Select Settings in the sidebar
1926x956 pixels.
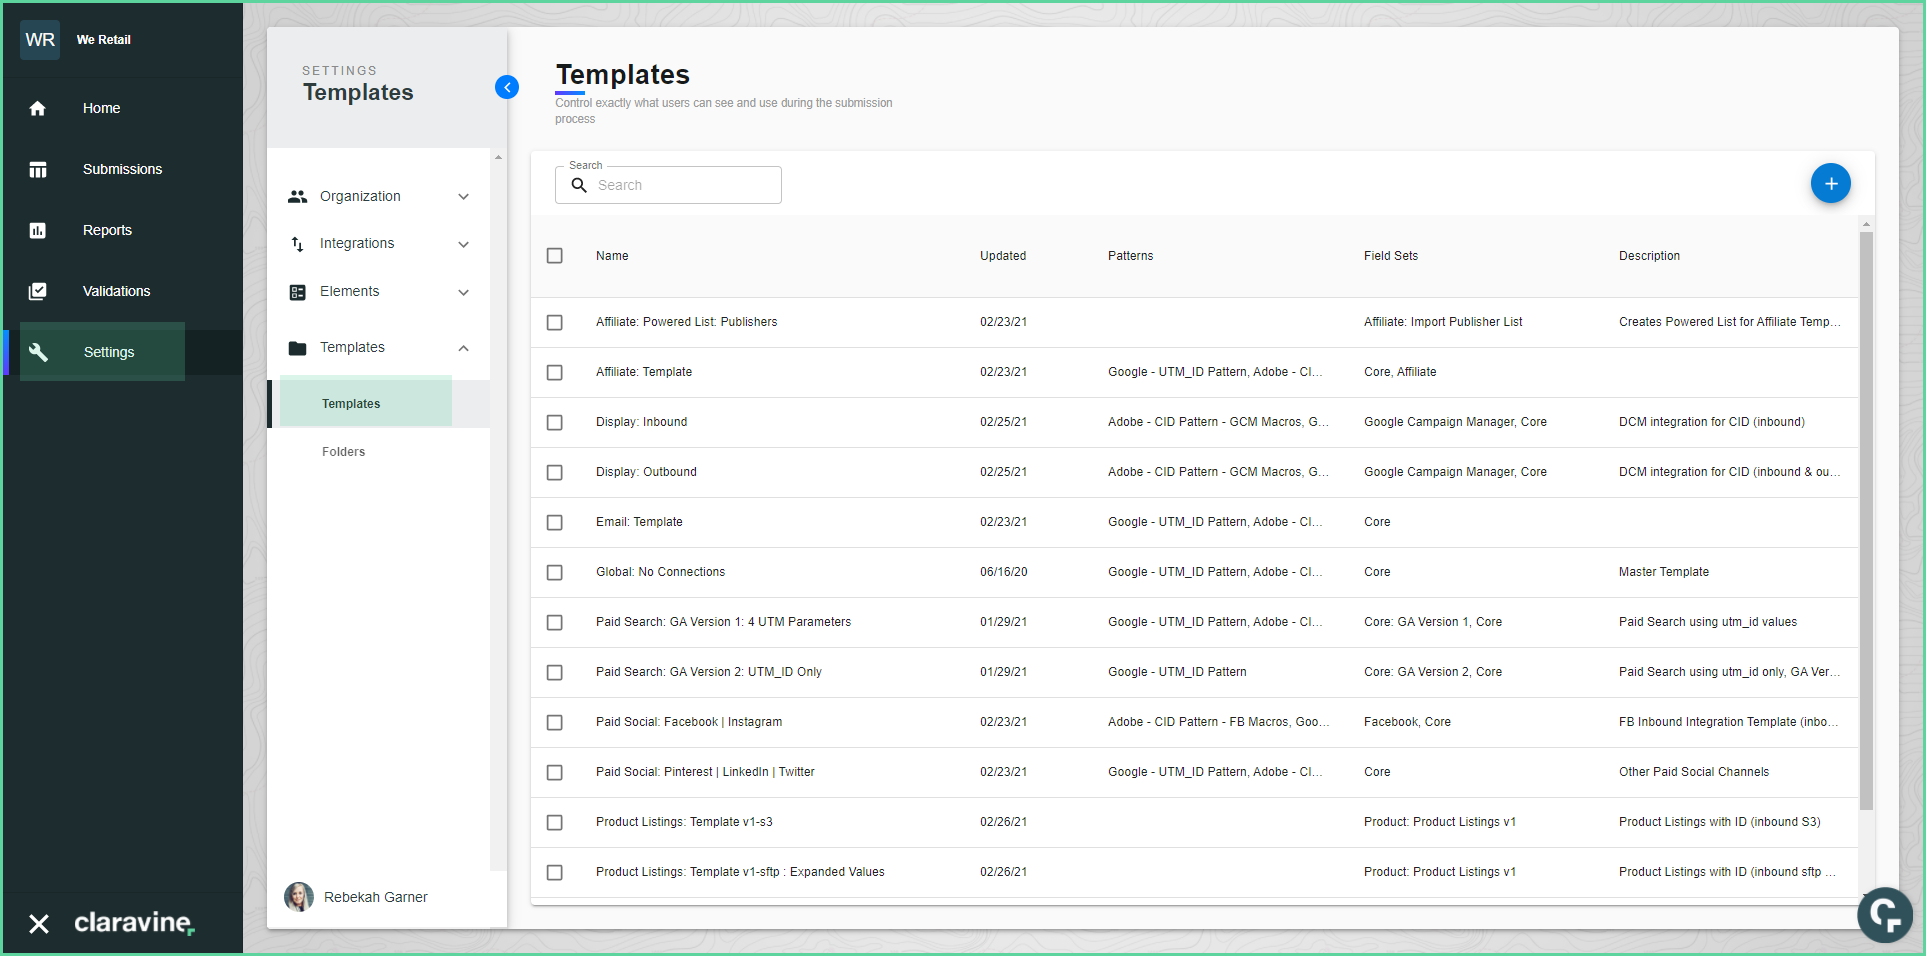(x=109, y=352)
